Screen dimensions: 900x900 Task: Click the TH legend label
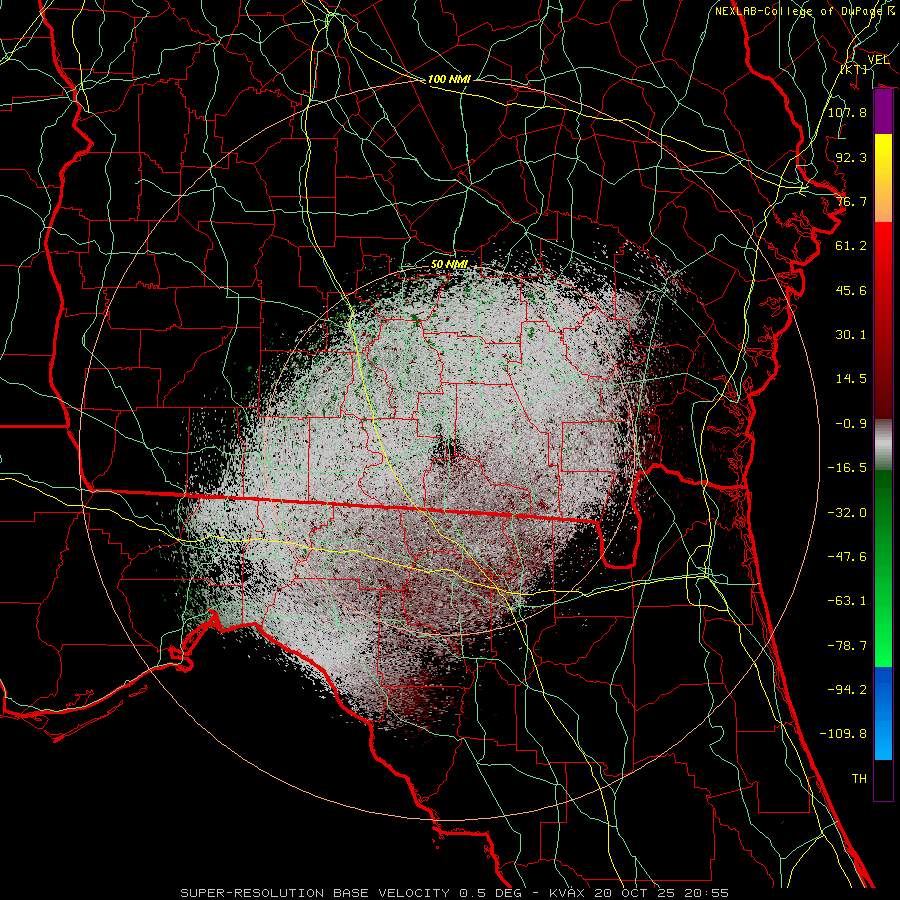point(859,778)
